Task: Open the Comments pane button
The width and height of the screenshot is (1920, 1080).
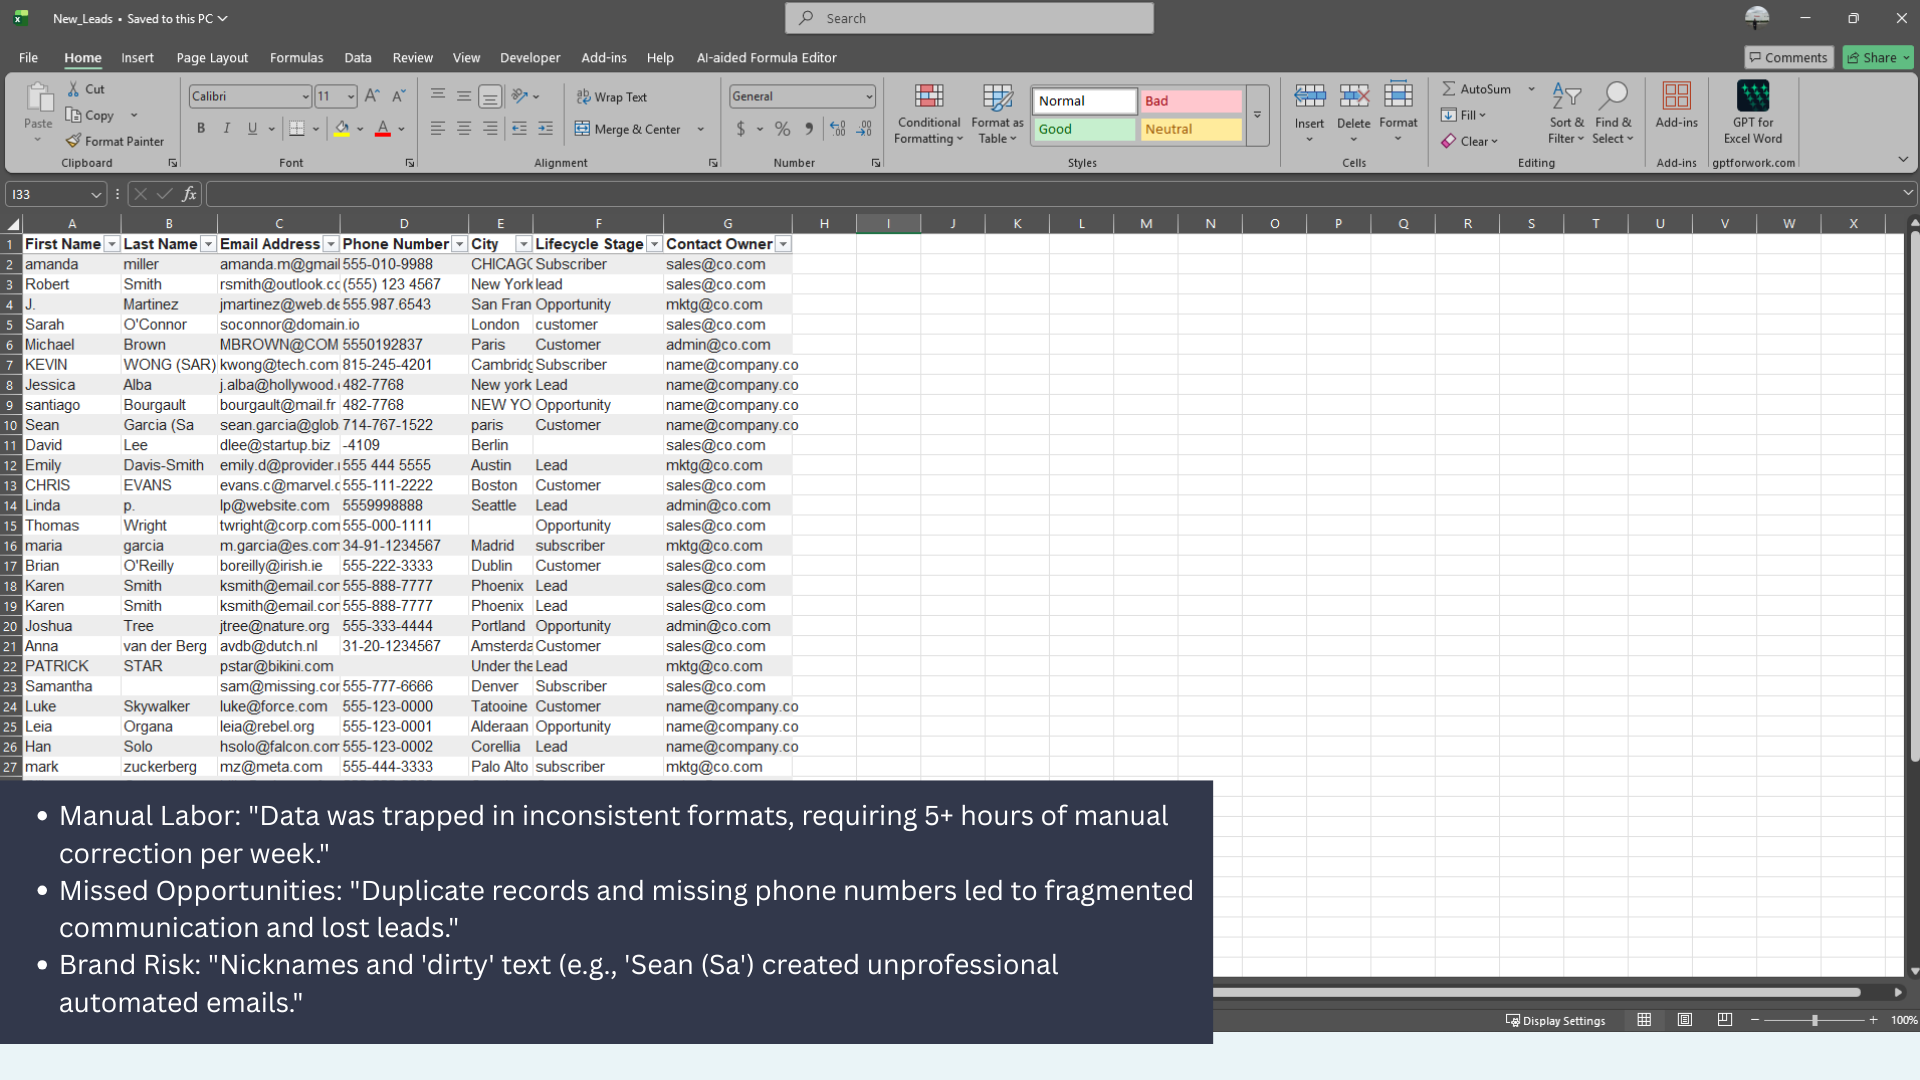Action: (x=1788, y=57)
